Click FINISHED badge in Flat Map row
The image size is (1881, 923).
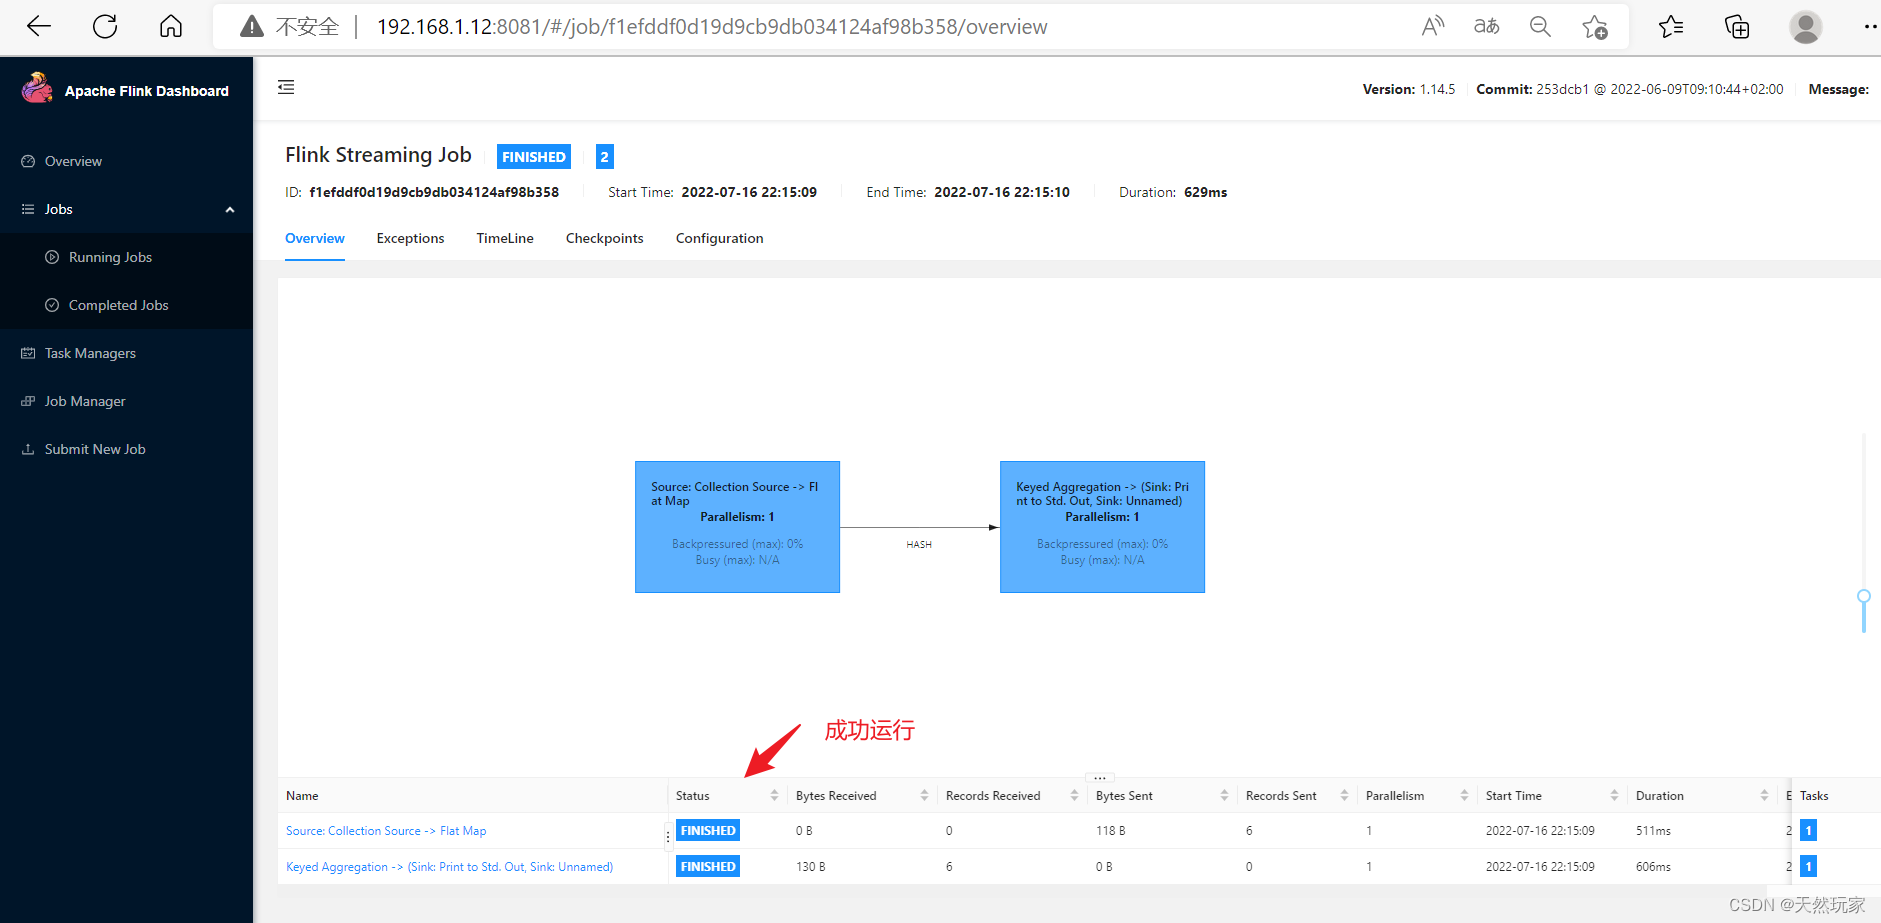(x=708, y=831)
